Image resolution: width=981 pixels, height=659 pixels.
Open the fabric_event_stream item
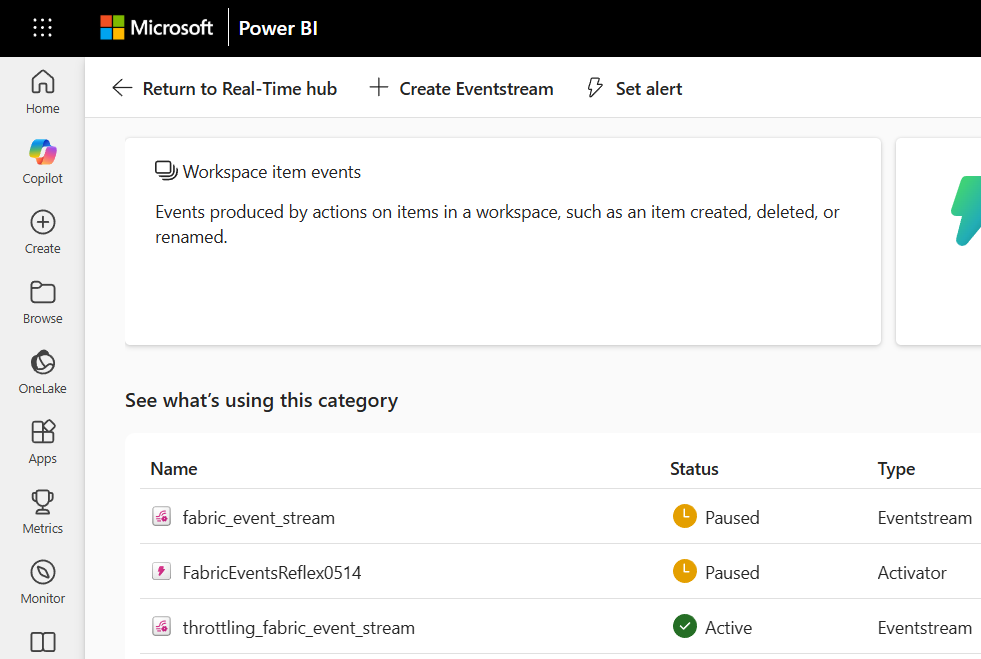pos(258,517)
